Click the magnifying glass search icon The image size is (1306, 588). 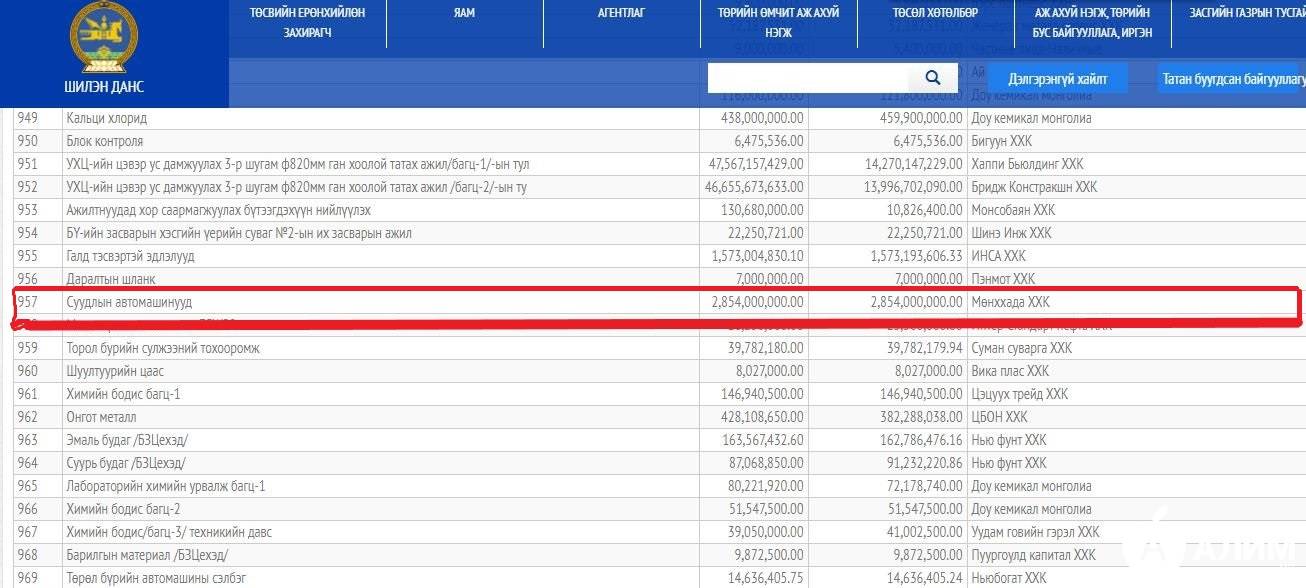[x=932, y=78]
